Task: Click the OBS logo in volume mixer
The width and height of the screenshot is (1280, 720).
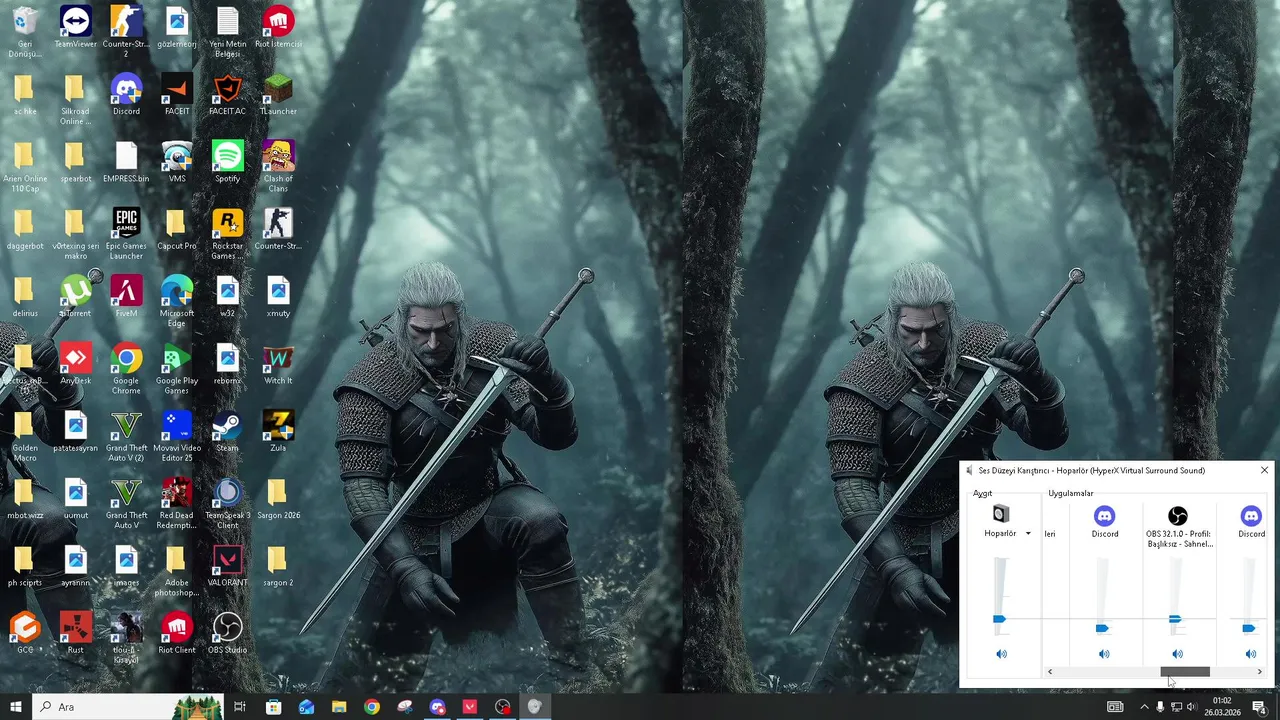Action: coord(1178,516)
